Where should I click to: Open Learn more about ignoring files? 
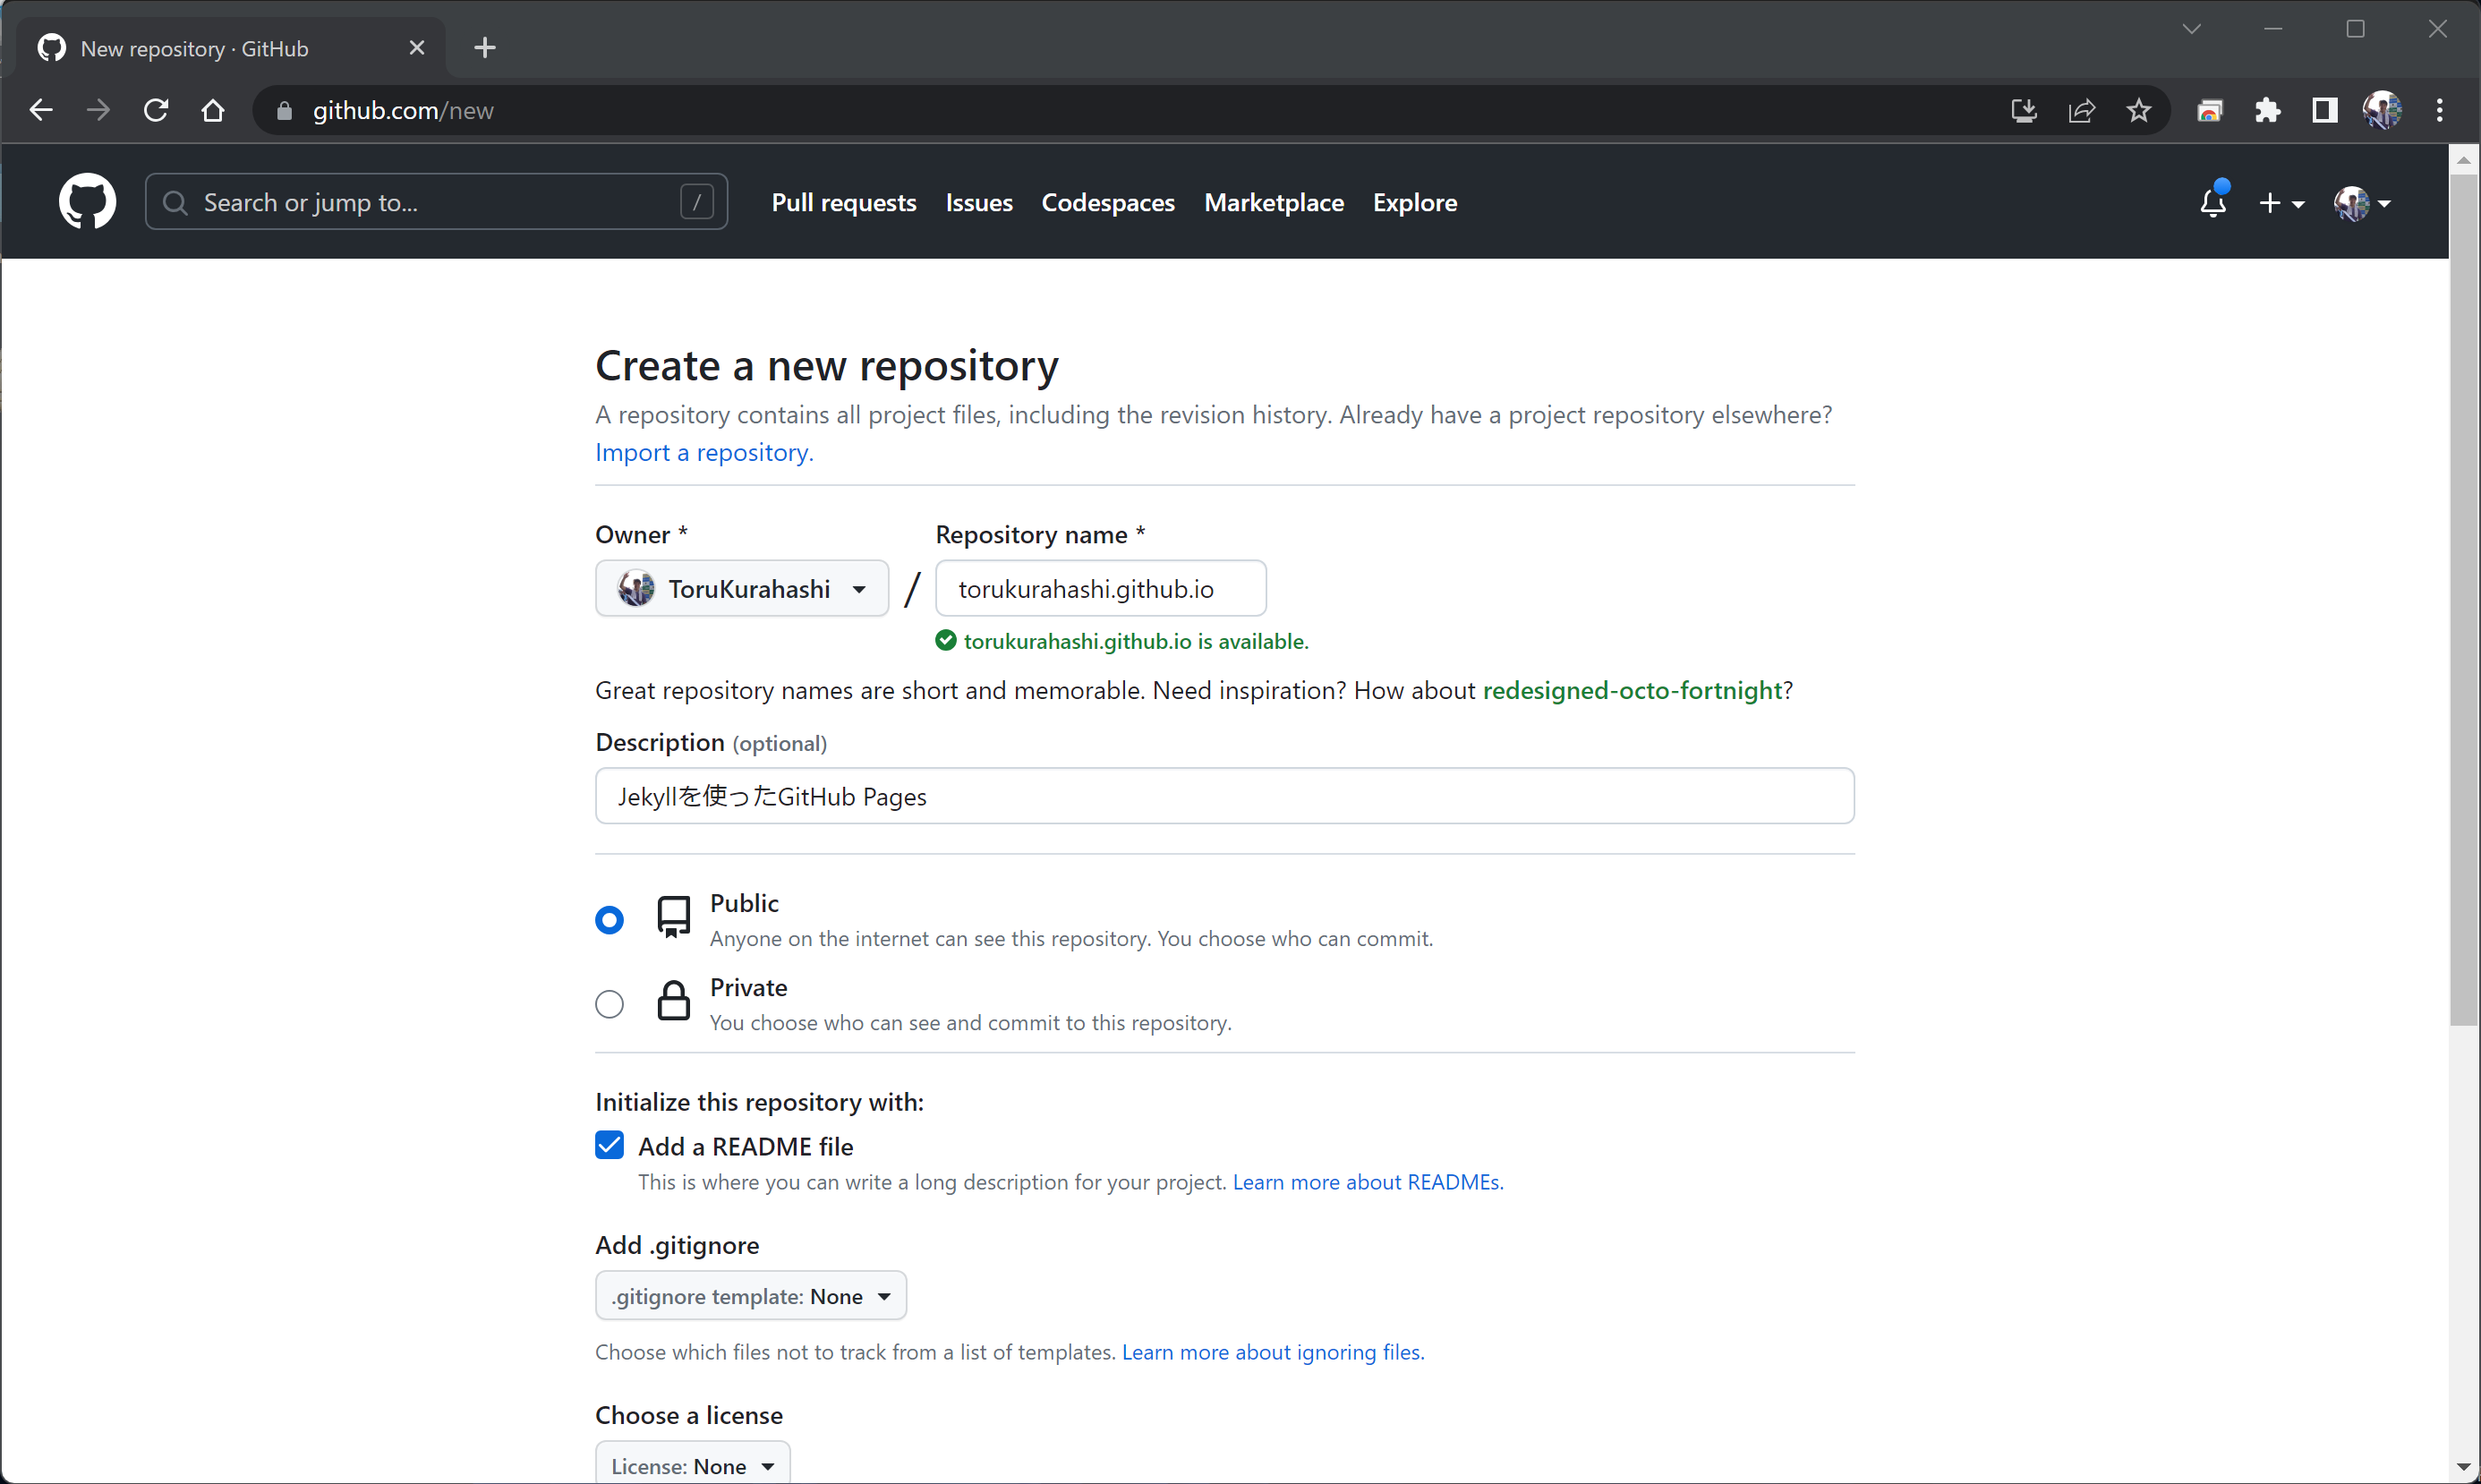[1273, 1352]
